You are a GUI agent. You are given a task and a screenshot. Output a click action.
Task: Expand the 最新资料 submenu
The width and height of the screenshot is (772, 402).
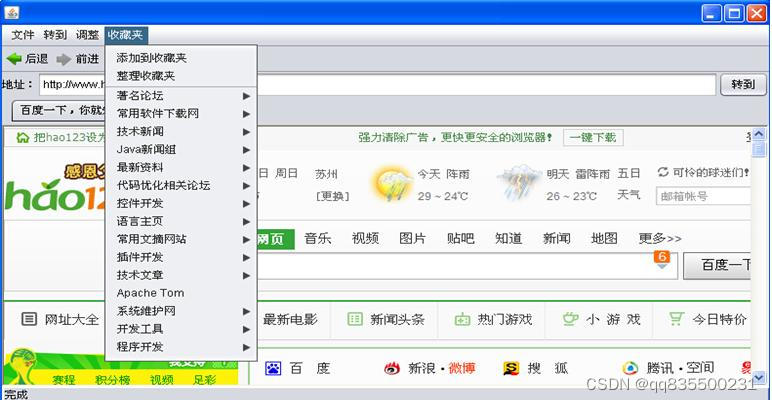(181, 168)
